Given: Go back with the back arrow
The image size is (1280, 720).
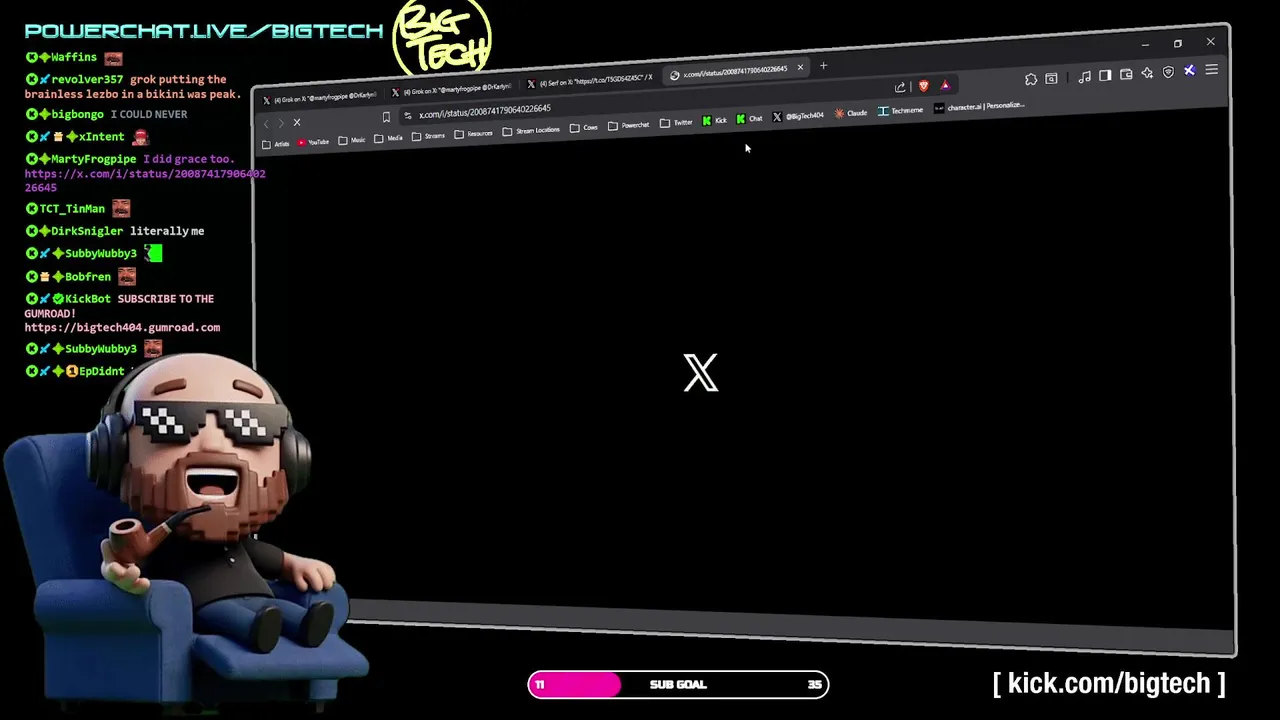Looking at the screenshot, I should click(266, 123).
